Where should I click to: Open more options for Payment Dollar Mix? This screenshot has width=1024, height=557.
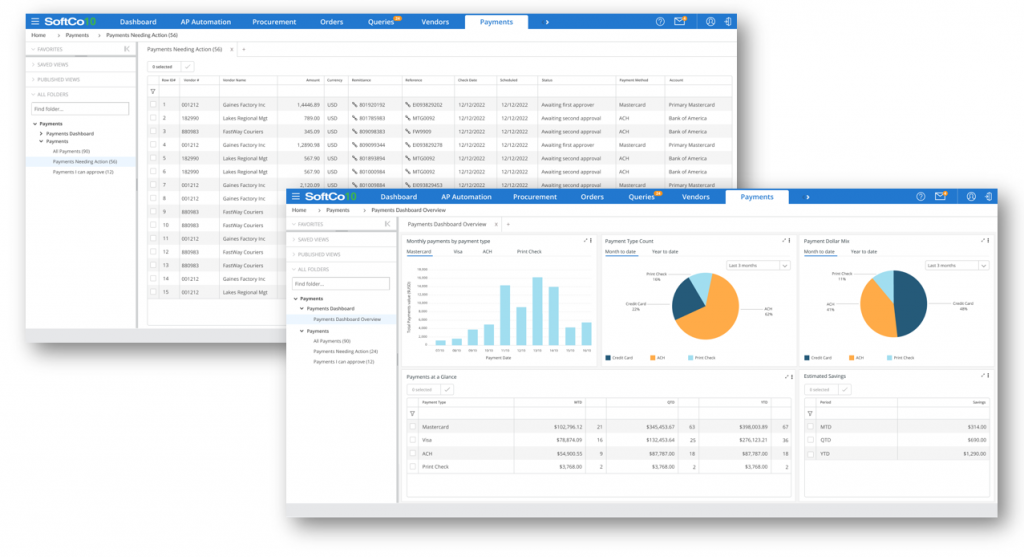tap(988, 240)
